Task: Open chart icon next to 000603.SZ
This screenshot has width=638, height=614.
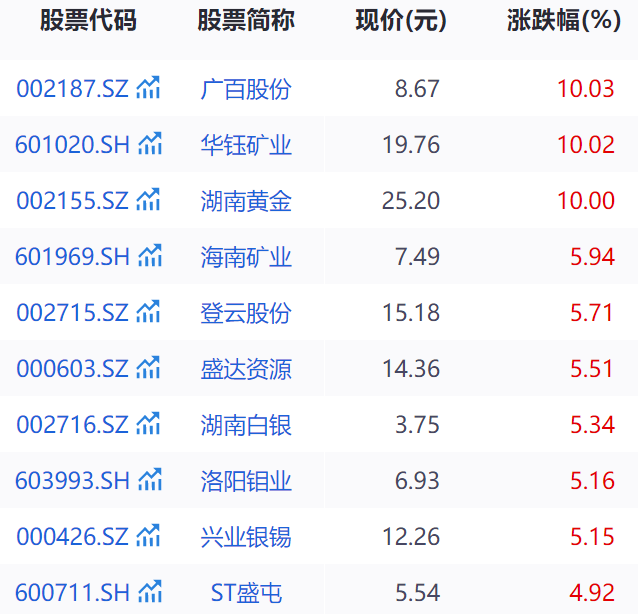Action: click(x=149, y=367)
